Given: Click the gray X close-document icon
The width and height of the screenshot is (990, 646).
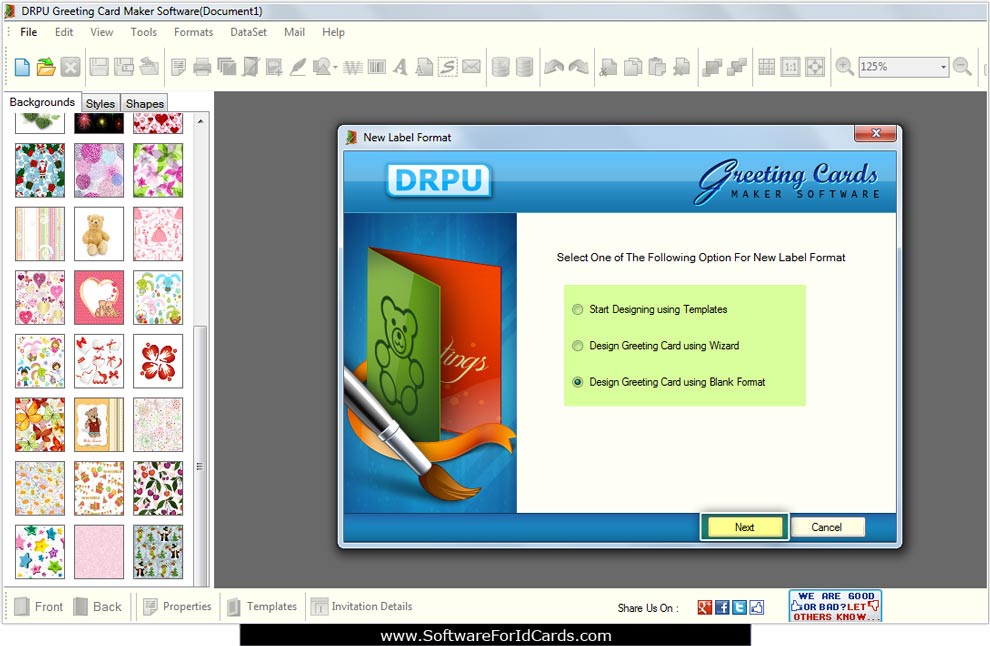Looking at the screenshot, I should click(x=71, y=66).
